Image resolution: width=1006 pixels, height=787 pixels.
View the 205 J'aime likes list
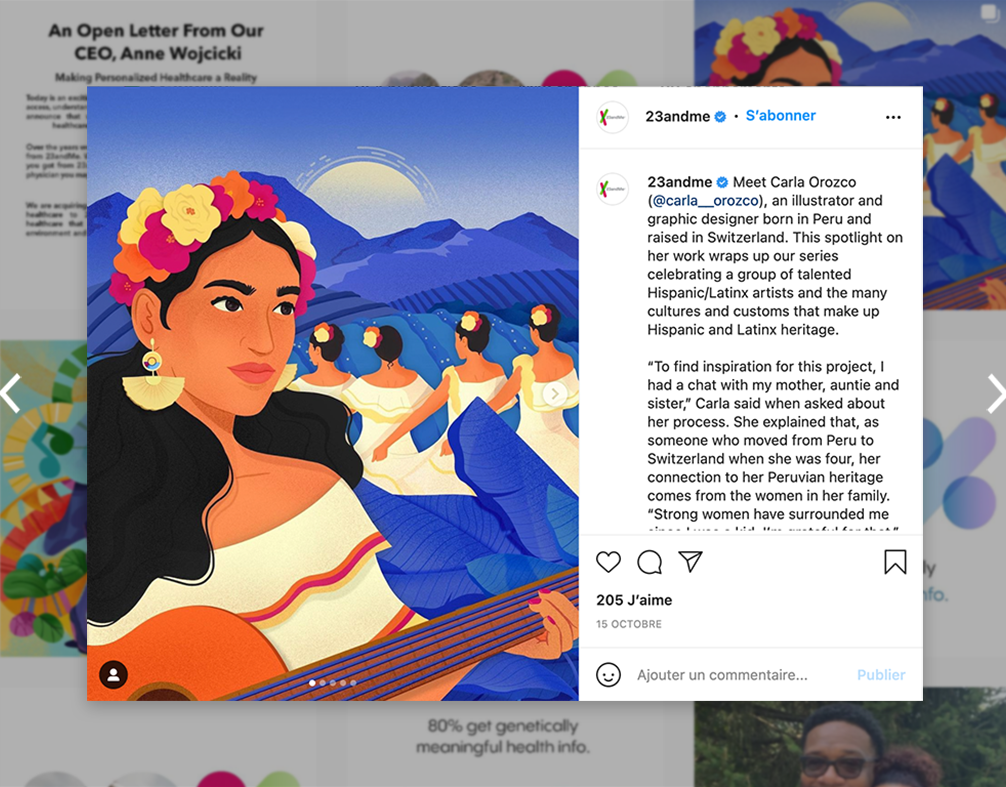(634, 600)
